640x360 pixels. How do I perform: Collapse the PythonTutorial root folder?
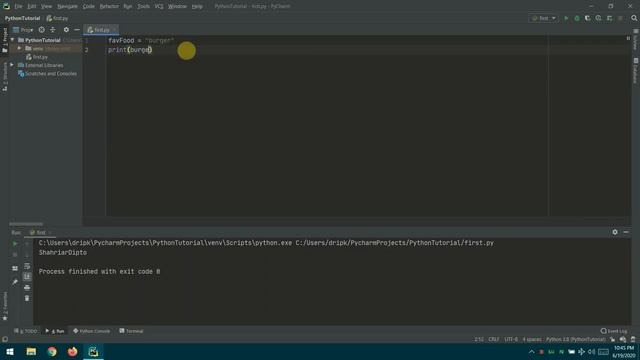click(13, 40)
